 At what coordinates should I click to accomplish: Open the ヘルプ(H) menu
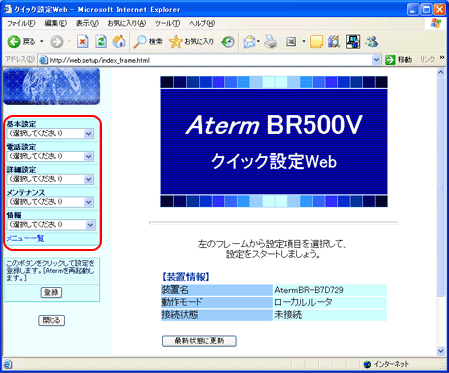click(202, 23)
